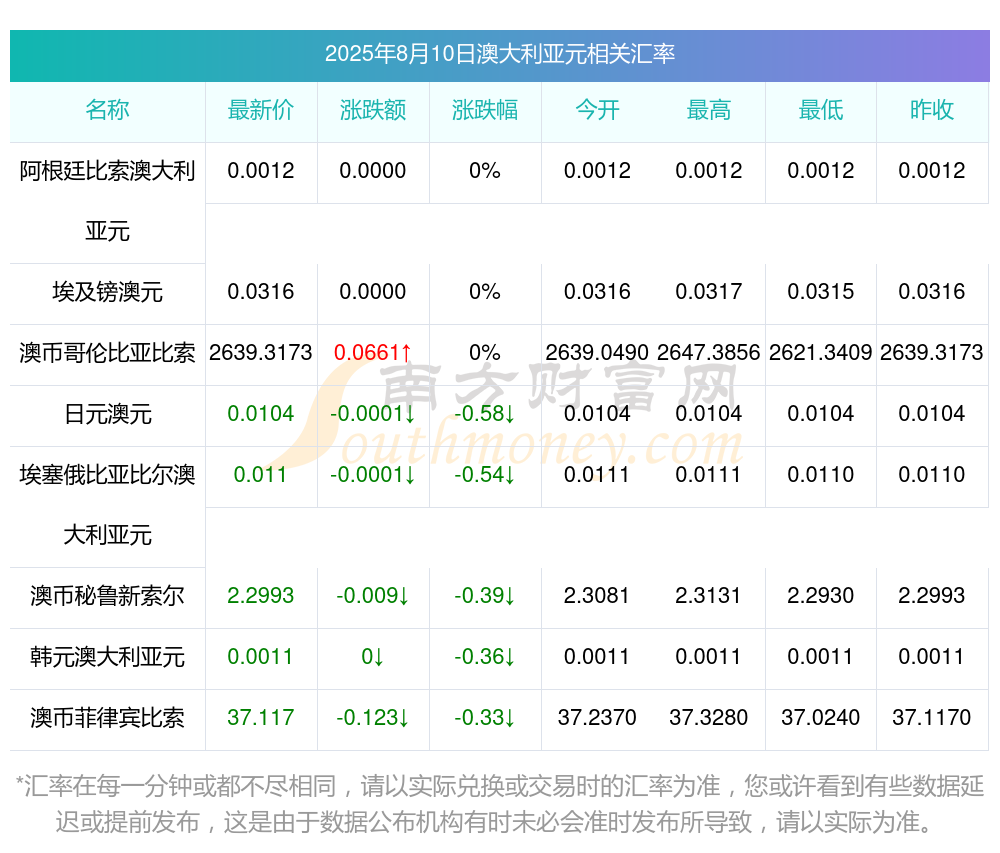The height and width of the screenshot is (853, 1000).
Task: Click the opening price 2.3081
Action: 597,595
